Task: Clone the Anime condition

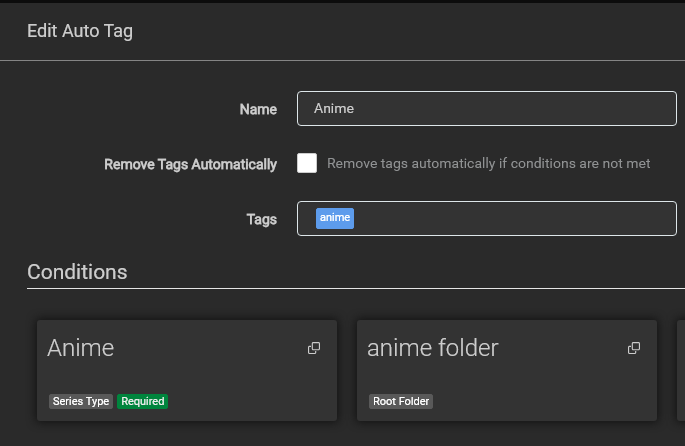Action: [314, 348]
